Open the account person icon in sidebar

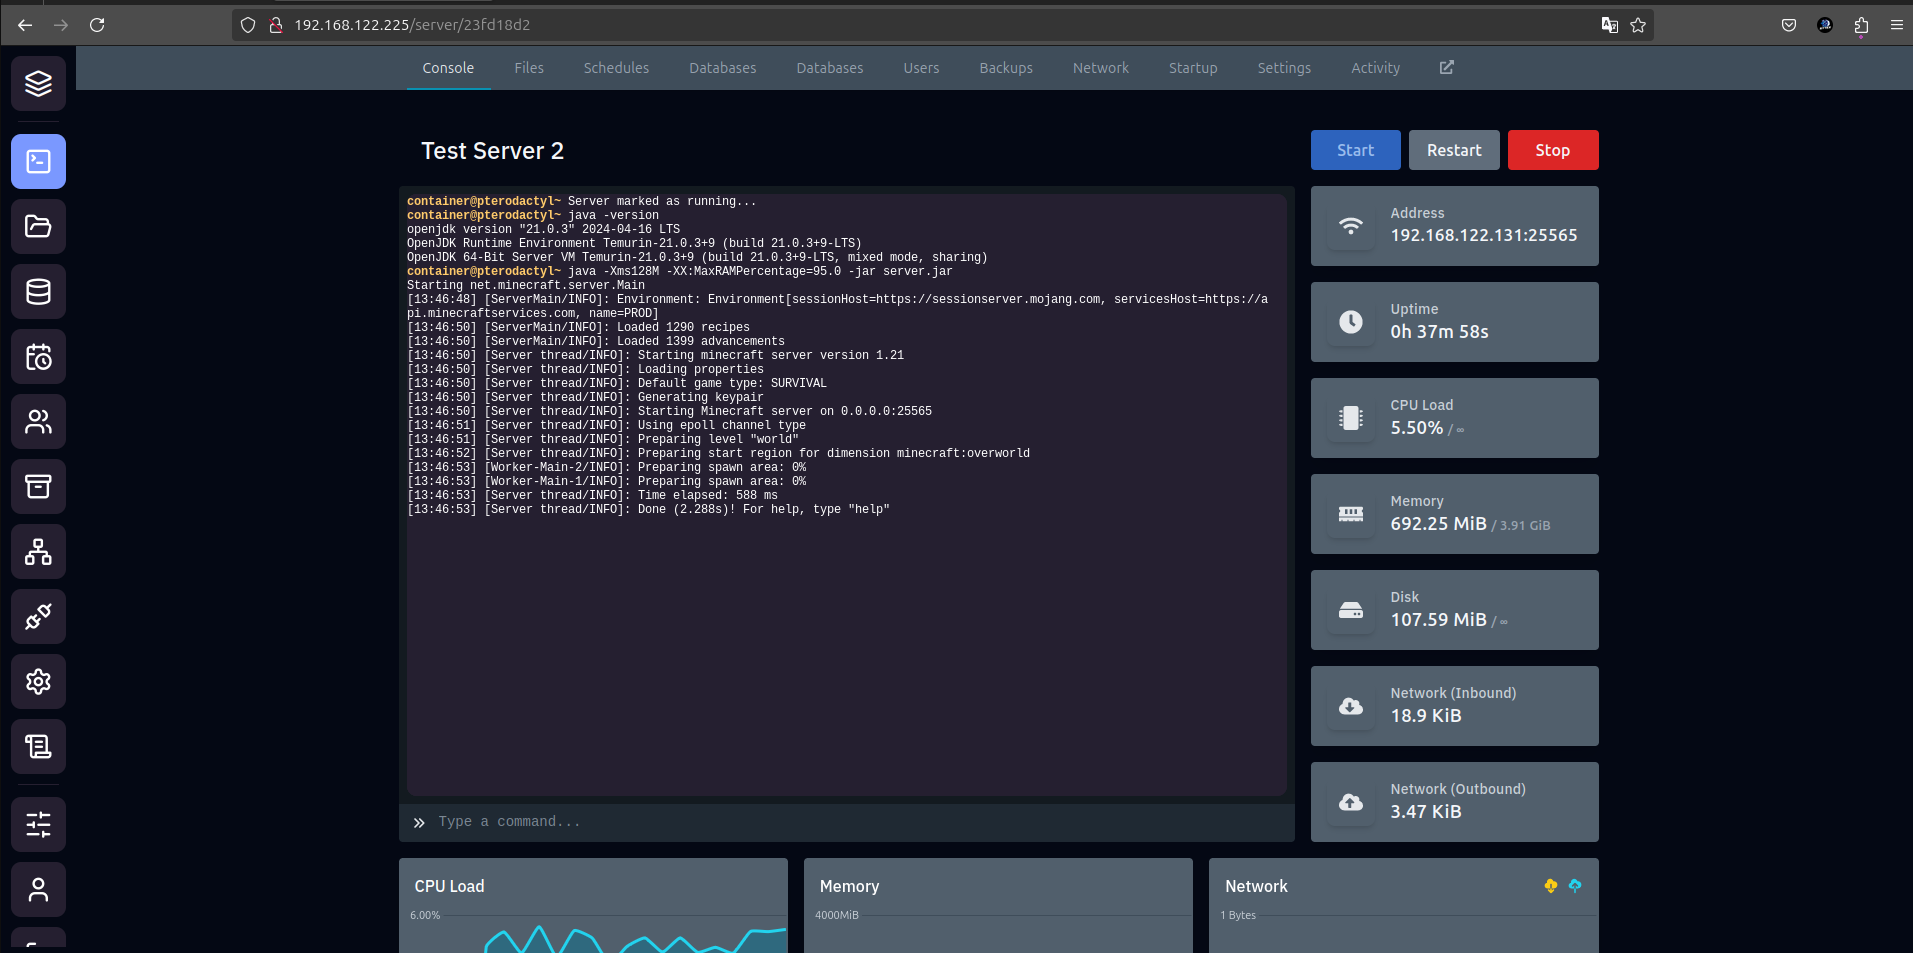(x=38, y=889)
